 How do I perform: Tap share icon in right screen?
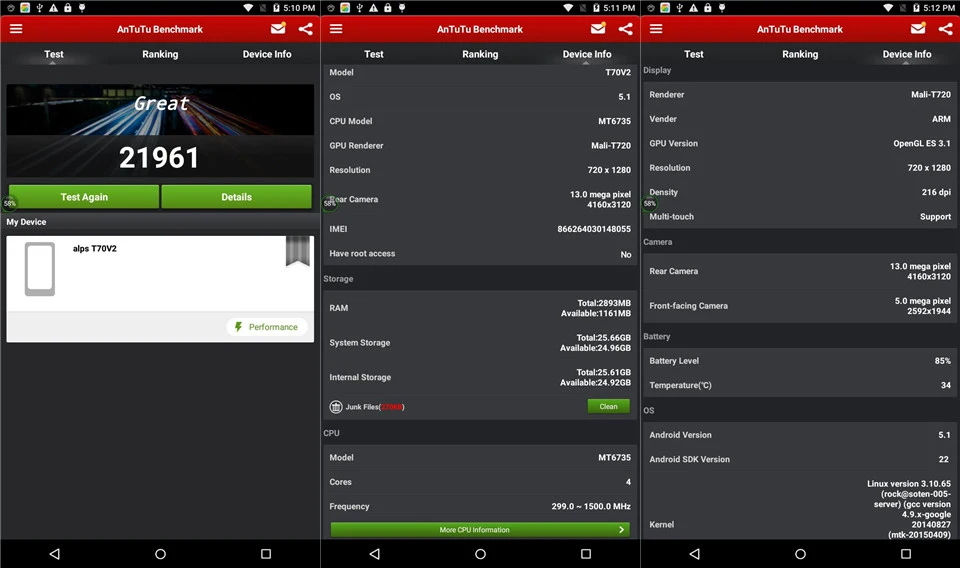[x=945, y=29]
